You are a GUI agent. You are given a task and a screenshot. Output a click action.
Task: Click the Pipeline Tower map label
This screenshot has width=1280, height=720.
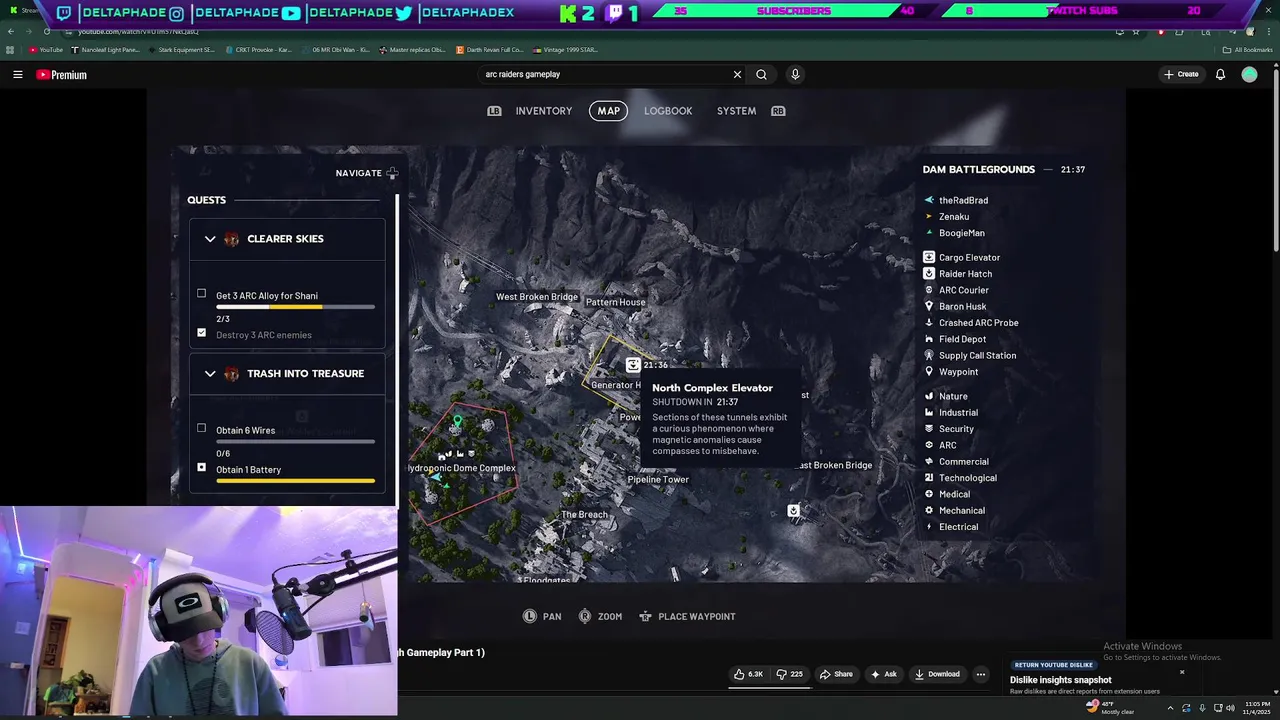pyautogui.click(x=658, y=480)
